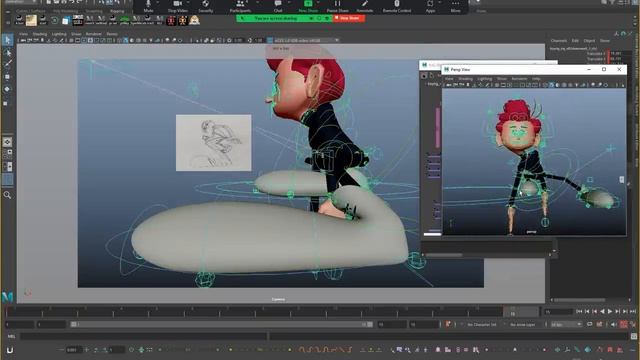Toggle the red auto keyframe button
Screen dimensions: 640x360
coord(623,324)
